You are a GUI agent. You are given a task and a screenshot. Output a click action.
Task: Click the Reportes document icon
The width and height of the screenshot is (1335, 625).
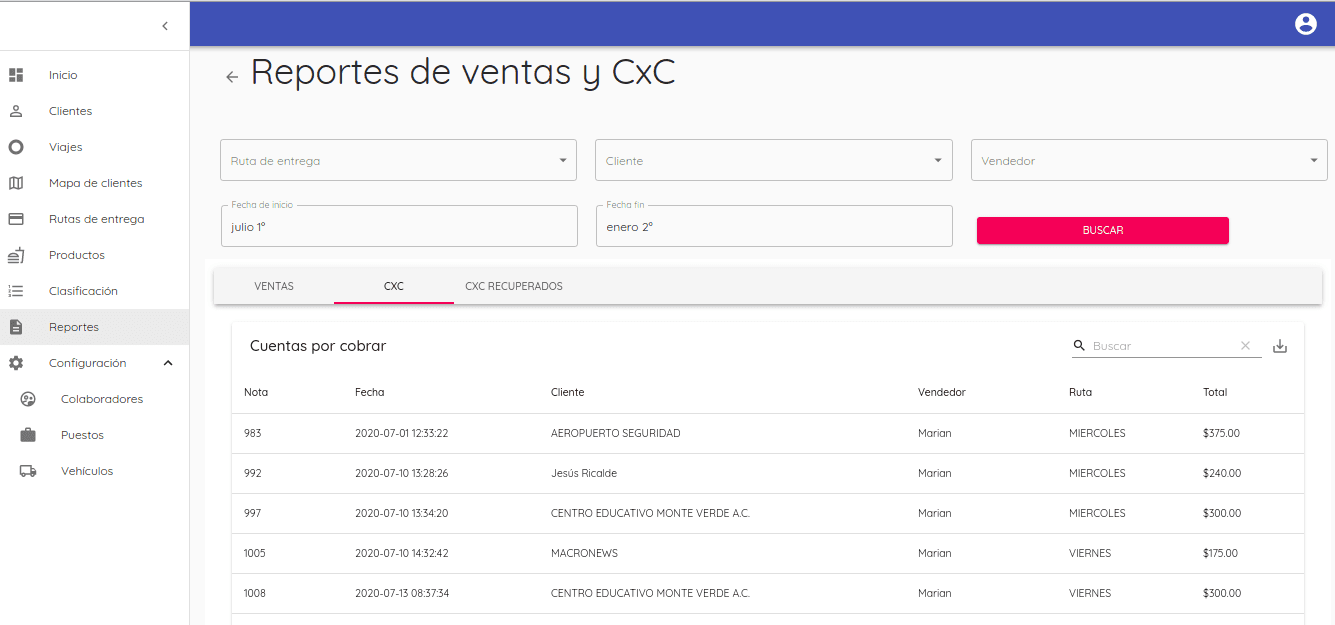click(x=16, y=327)
